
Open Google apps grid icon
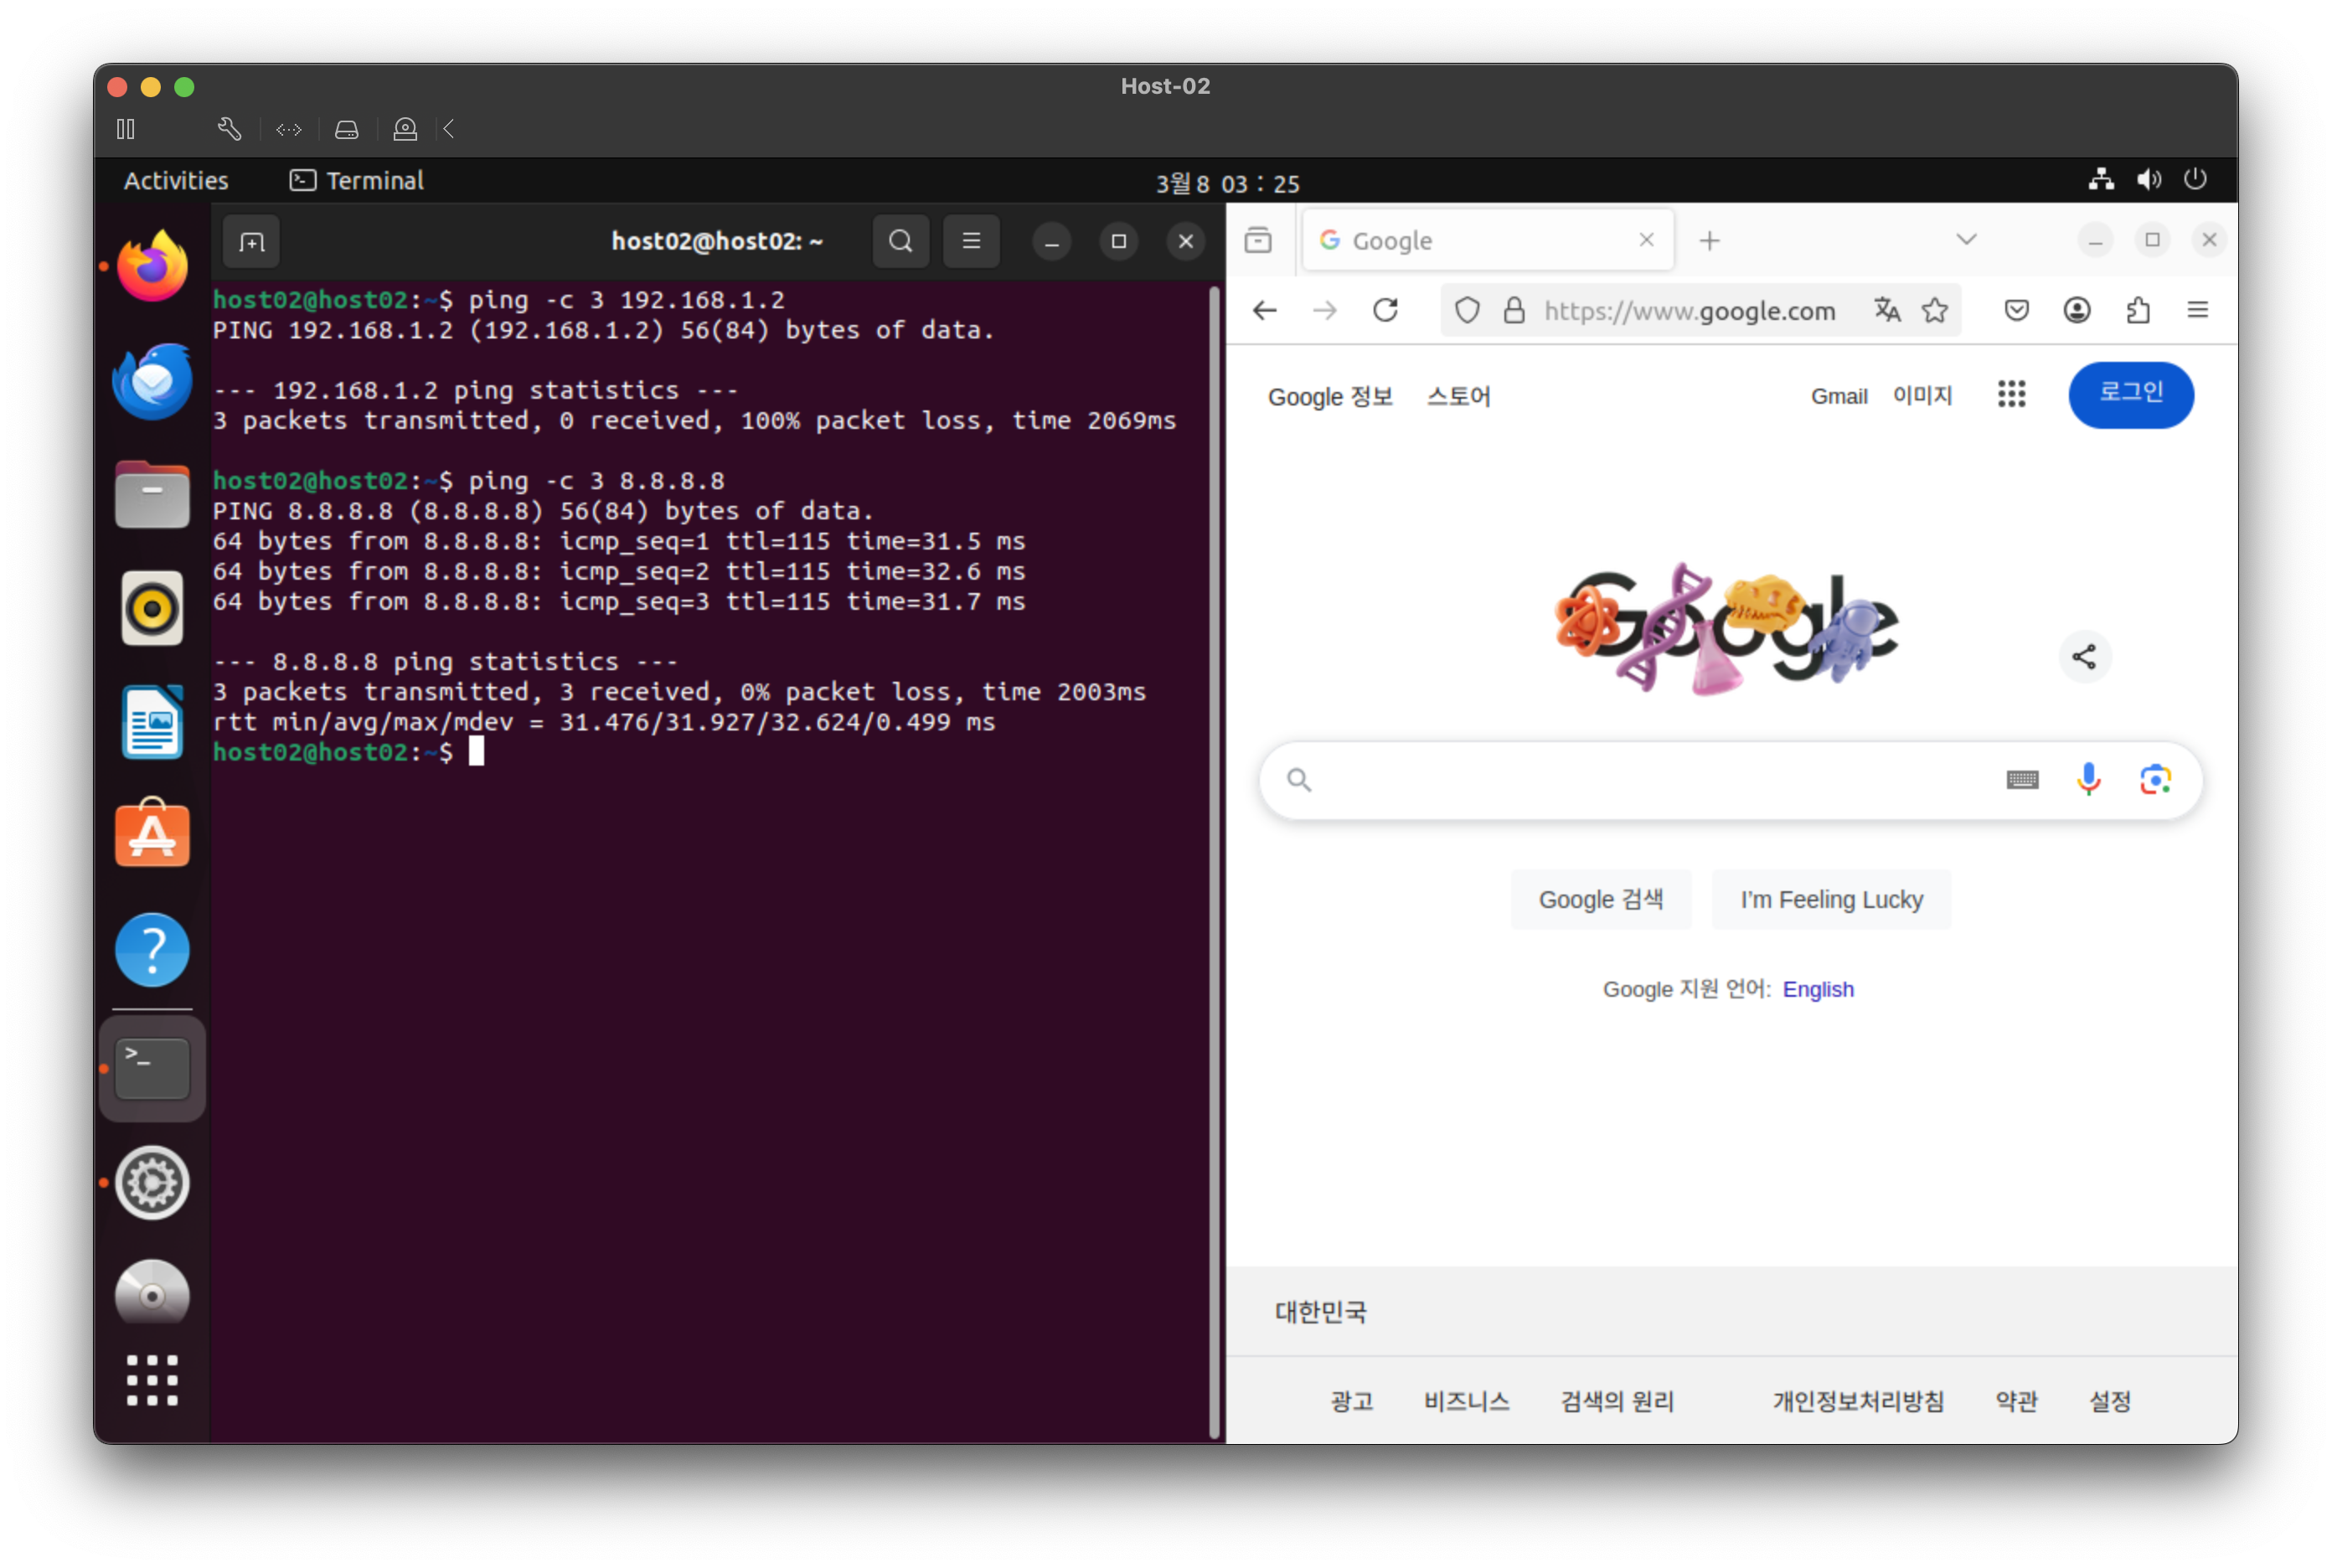click(x=2011, y=394)
